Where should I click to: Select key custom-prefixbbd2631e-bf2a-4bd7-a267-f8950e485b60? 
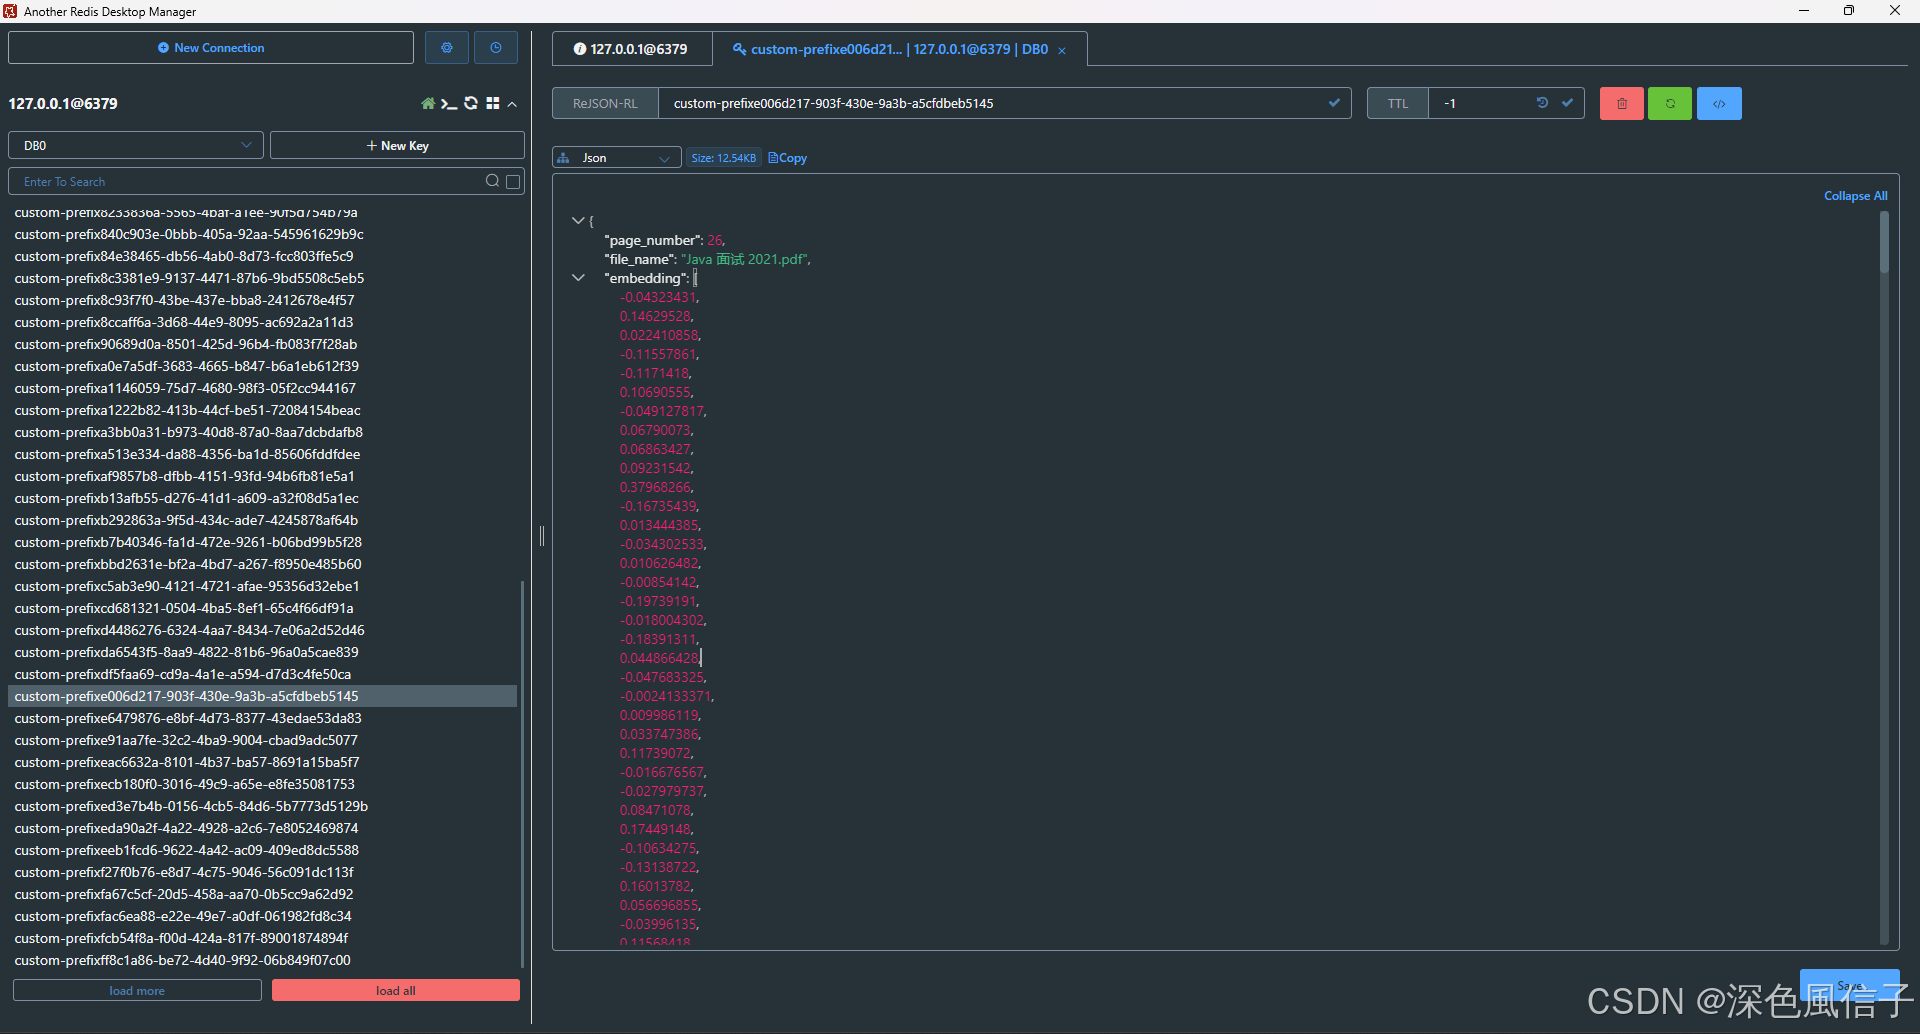pyautogui.click(x=188, y=564)
